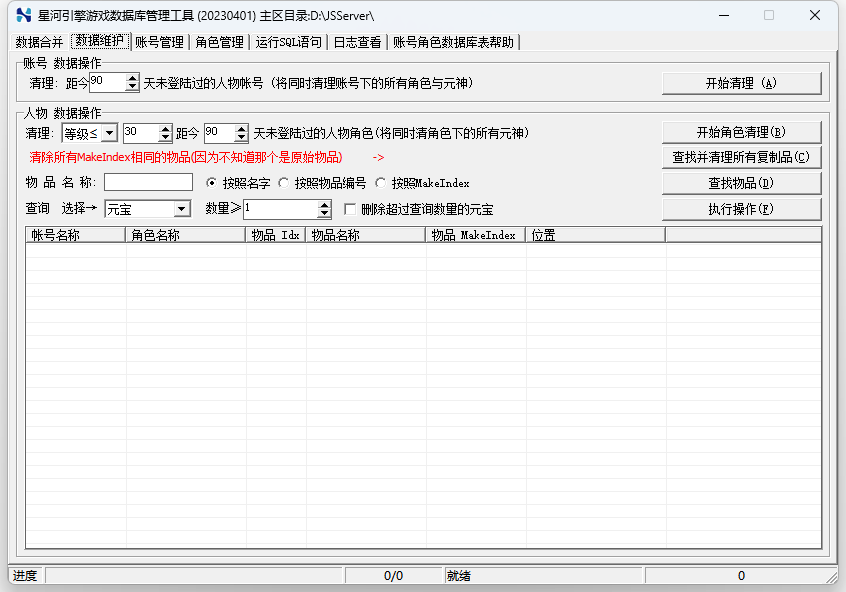
Task: Select 按照名字 radio button
Action: [211, 183]
